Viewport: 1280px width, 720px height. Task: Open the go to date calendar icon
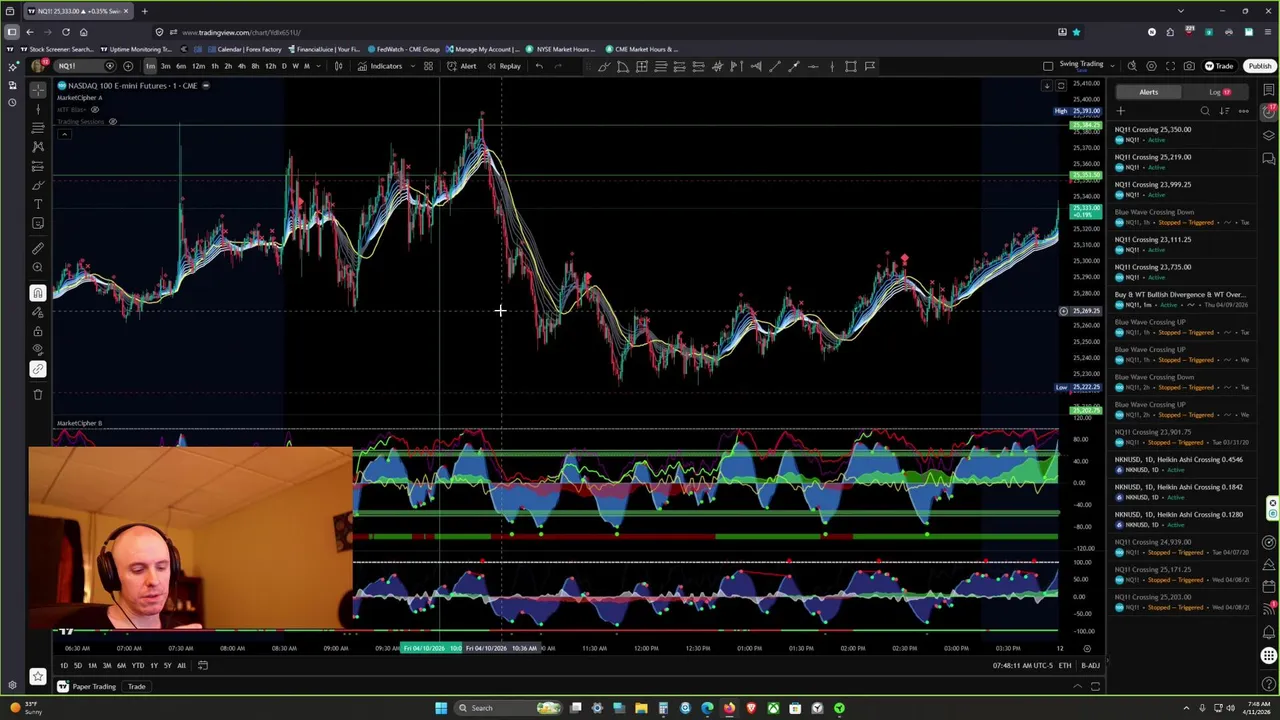202,666
